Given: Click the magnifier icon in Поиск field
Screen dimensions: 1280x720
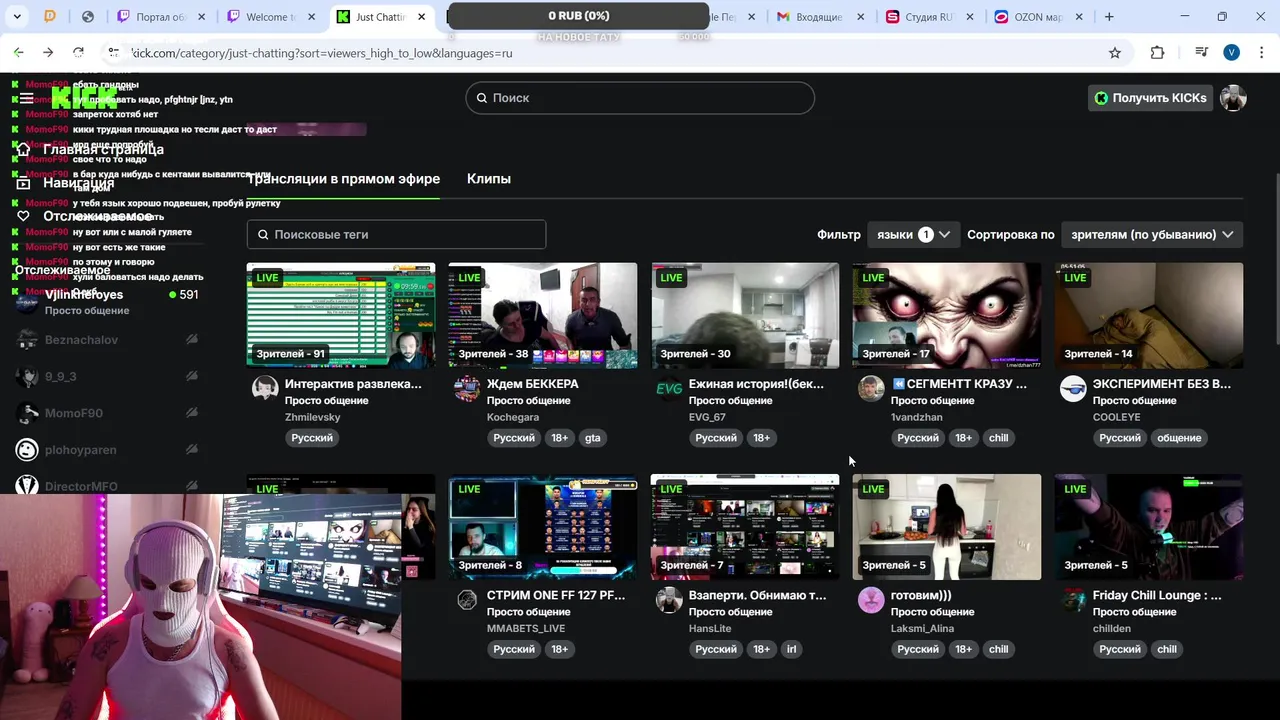Looking at the screenshot, I should pyautogui.click(x=482, y=98).
